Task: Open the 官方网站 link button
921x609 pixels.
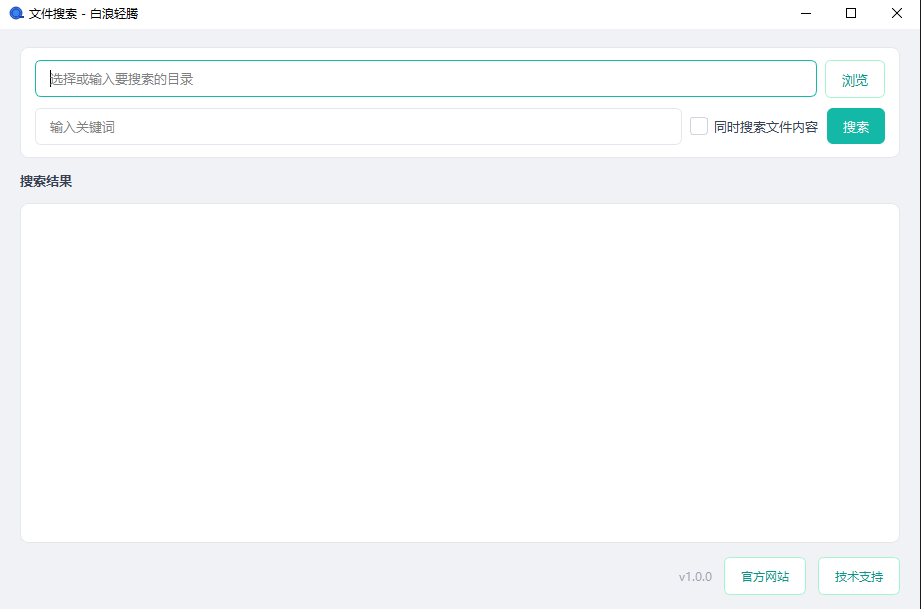Action: 764,577
